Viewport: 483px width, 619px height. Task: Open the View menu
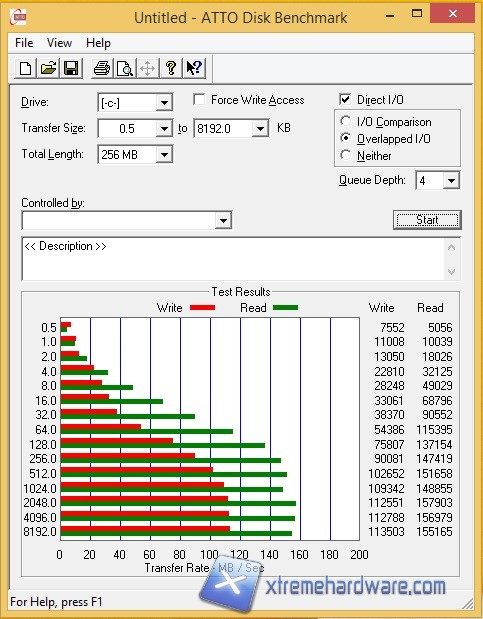[x=59, y=43]
